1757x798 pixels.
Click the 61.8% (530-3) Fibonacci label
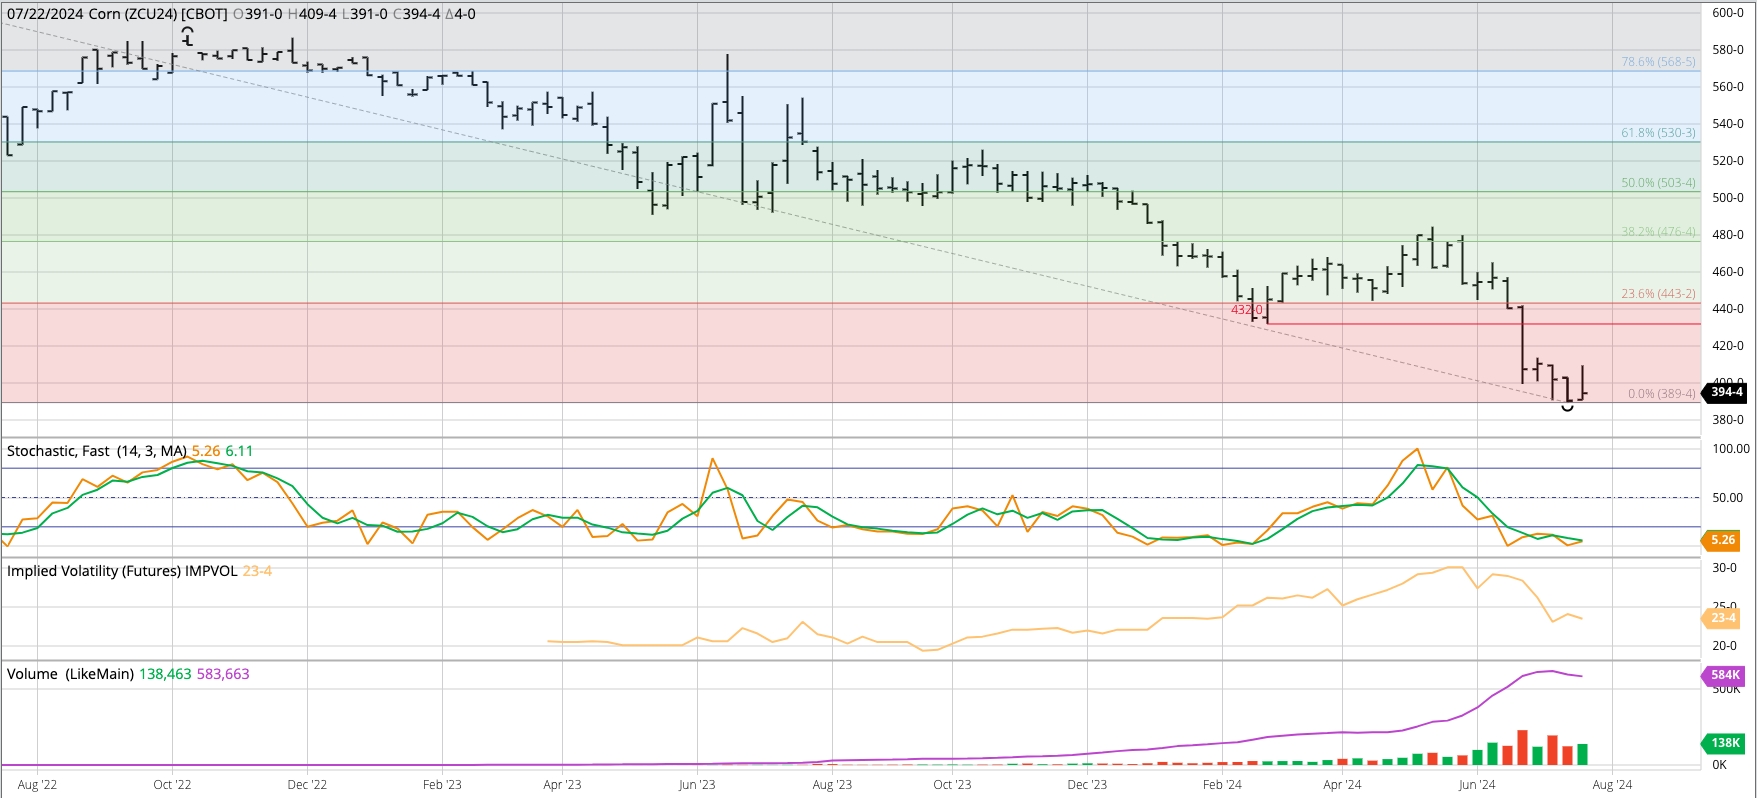pyautogui.click(x=1658, y=133)
